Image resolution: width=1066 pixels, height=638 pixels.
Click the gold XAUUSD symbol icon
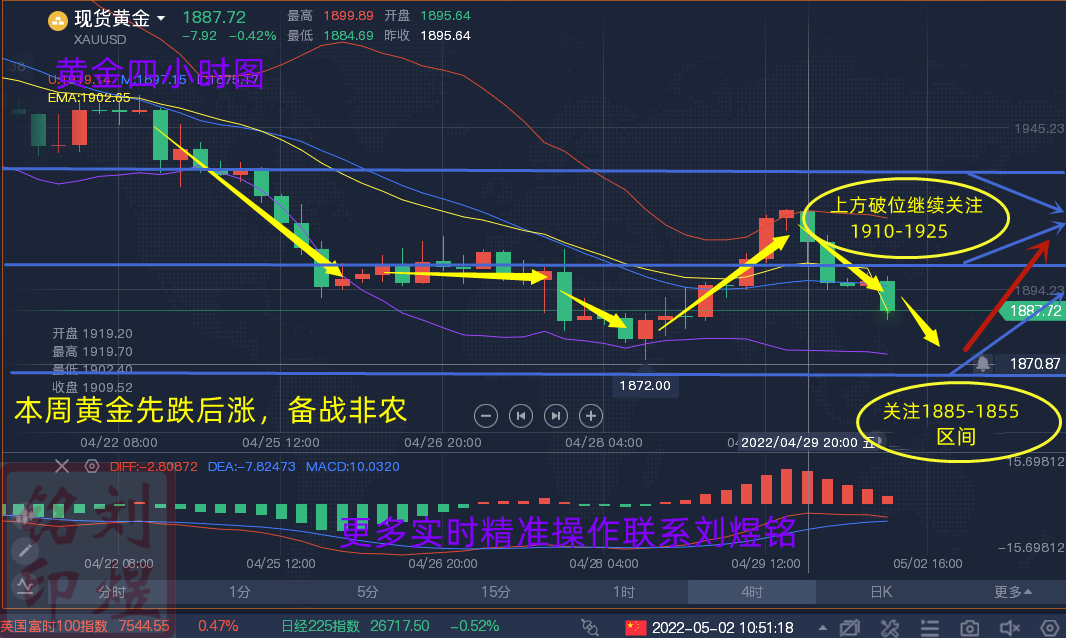coord(58,21)
